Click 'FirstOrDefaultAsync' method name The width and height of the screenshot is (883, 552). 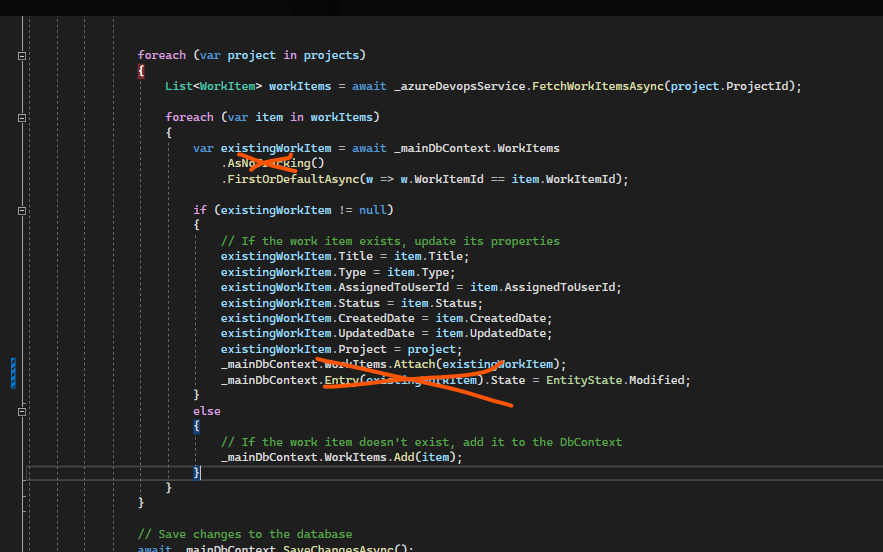(x=293, y=179)
